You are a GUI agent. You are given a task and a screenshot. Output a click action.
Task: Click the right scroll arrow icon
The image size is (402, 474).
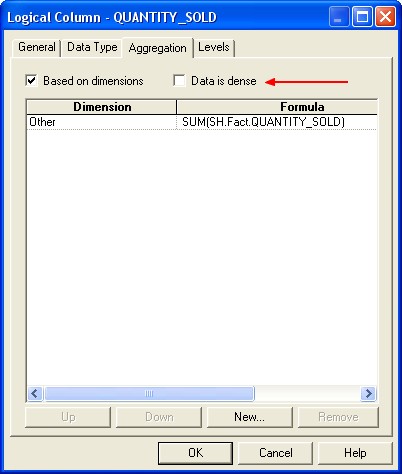[x=368, y=394]
